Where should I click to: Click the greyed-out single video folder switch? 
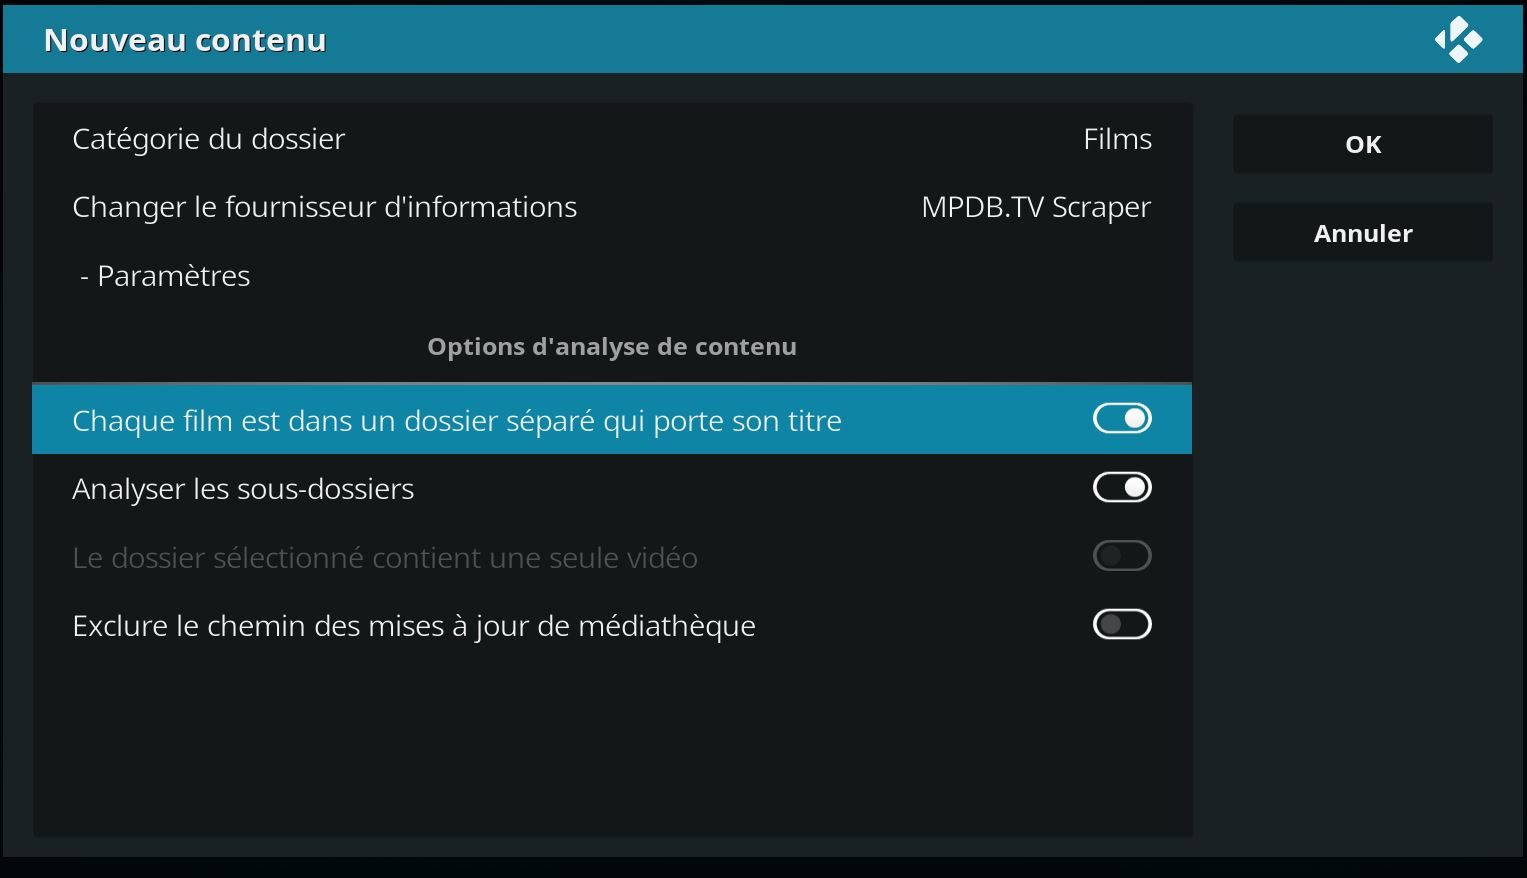click(1122, 556)
